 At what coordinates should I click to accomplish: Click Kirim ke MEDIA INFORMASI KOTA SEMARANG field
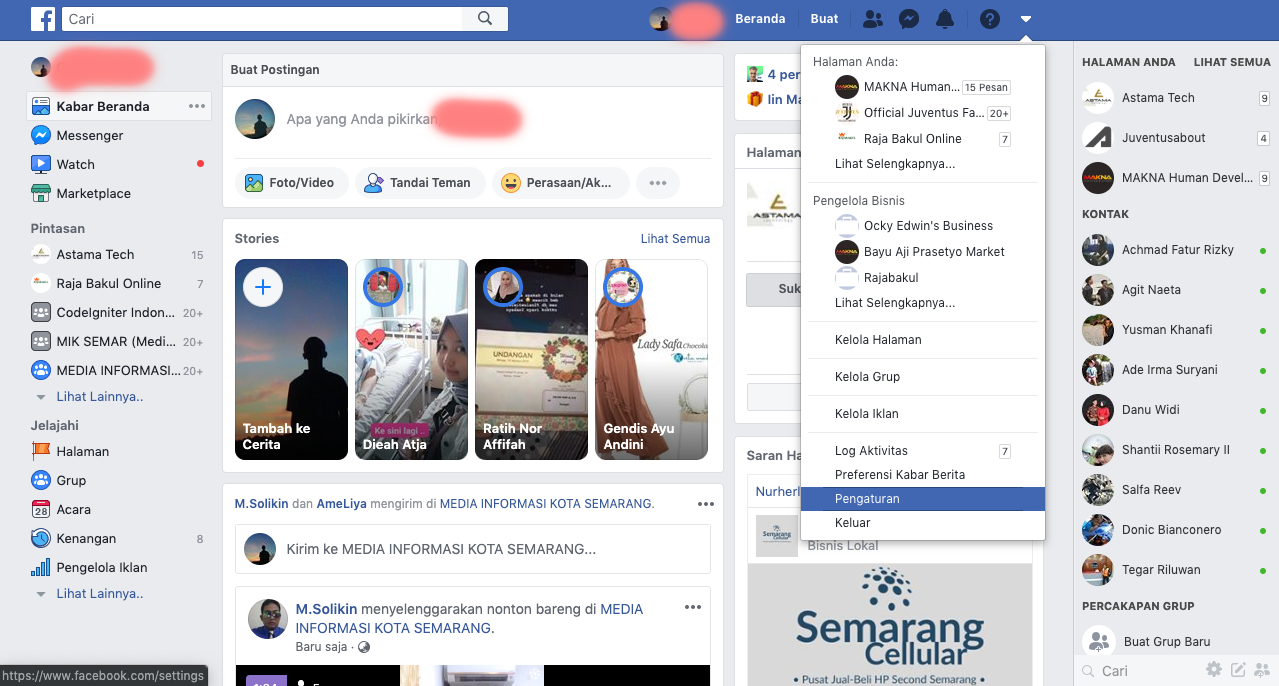(x=473, y=549)
